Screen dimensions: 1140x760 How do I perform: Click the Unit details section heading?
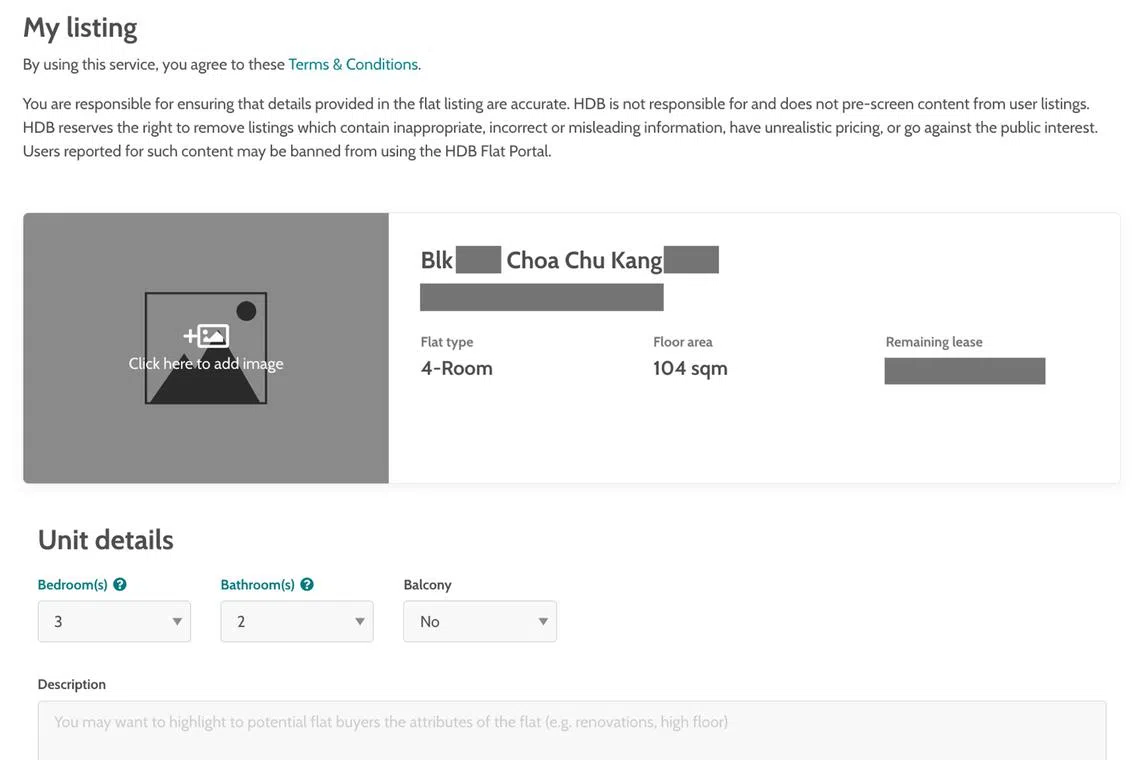pyautogui.click(x=105, y=540)
